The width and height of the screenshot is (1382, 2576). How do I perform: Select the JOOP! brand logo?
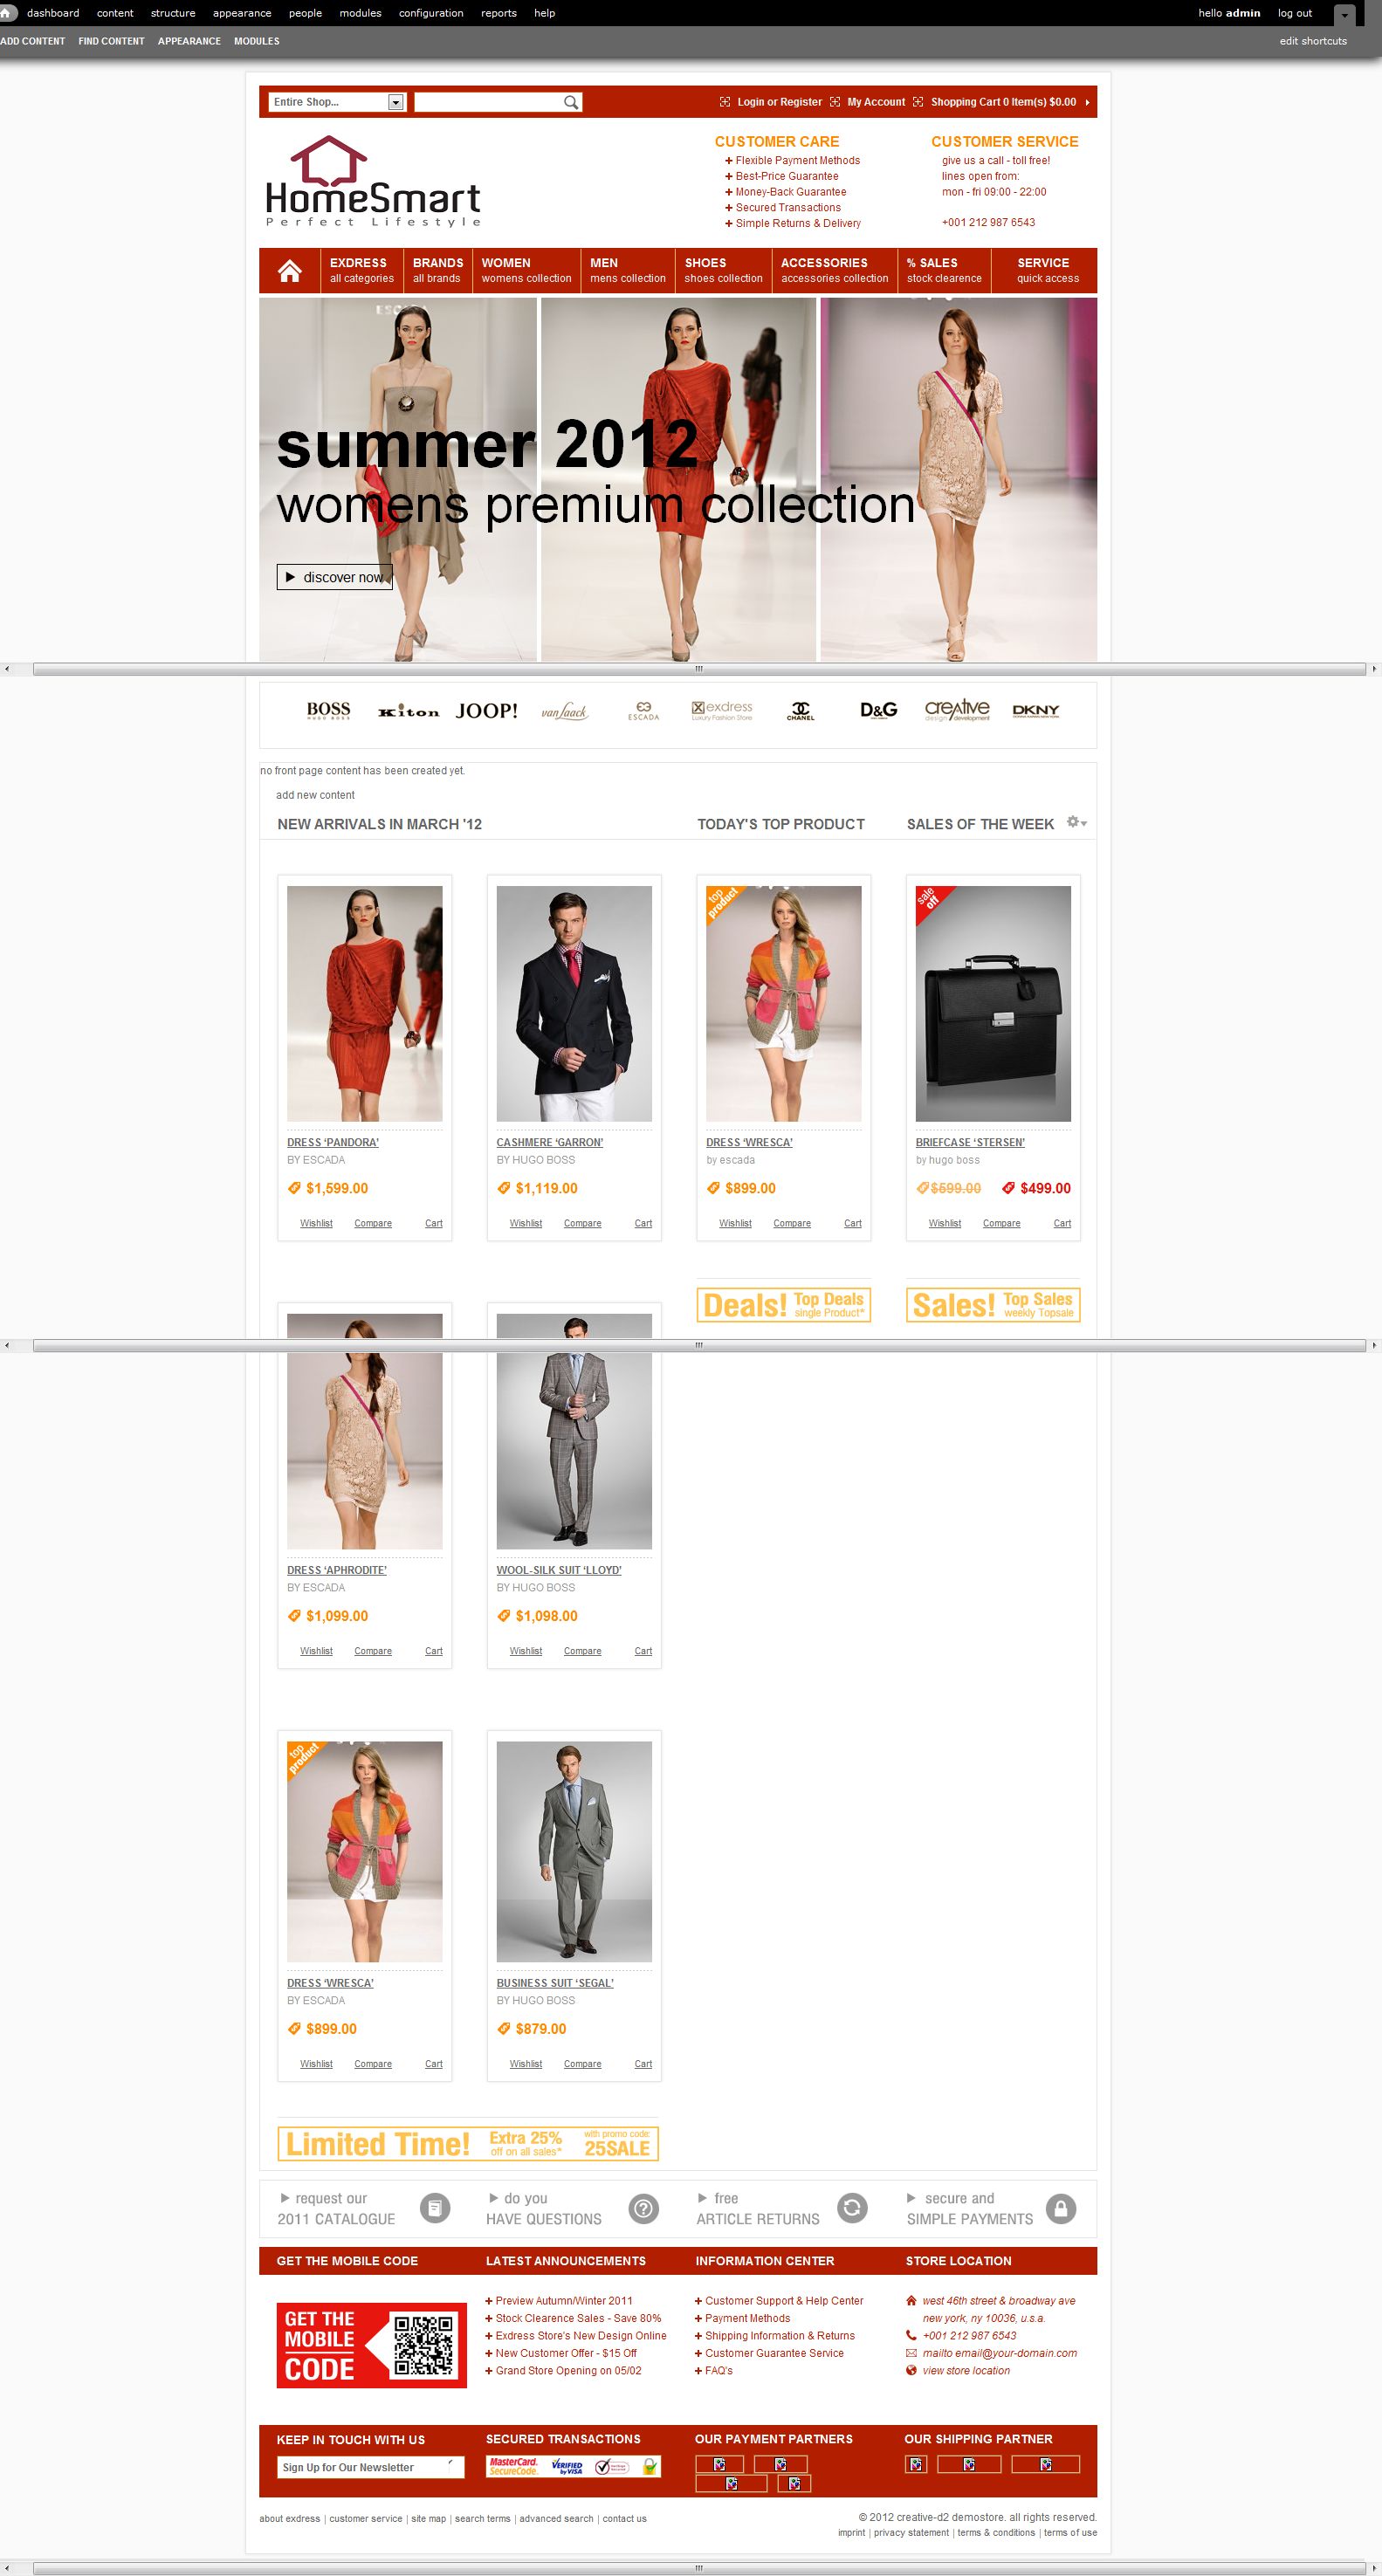coord(487,711)
